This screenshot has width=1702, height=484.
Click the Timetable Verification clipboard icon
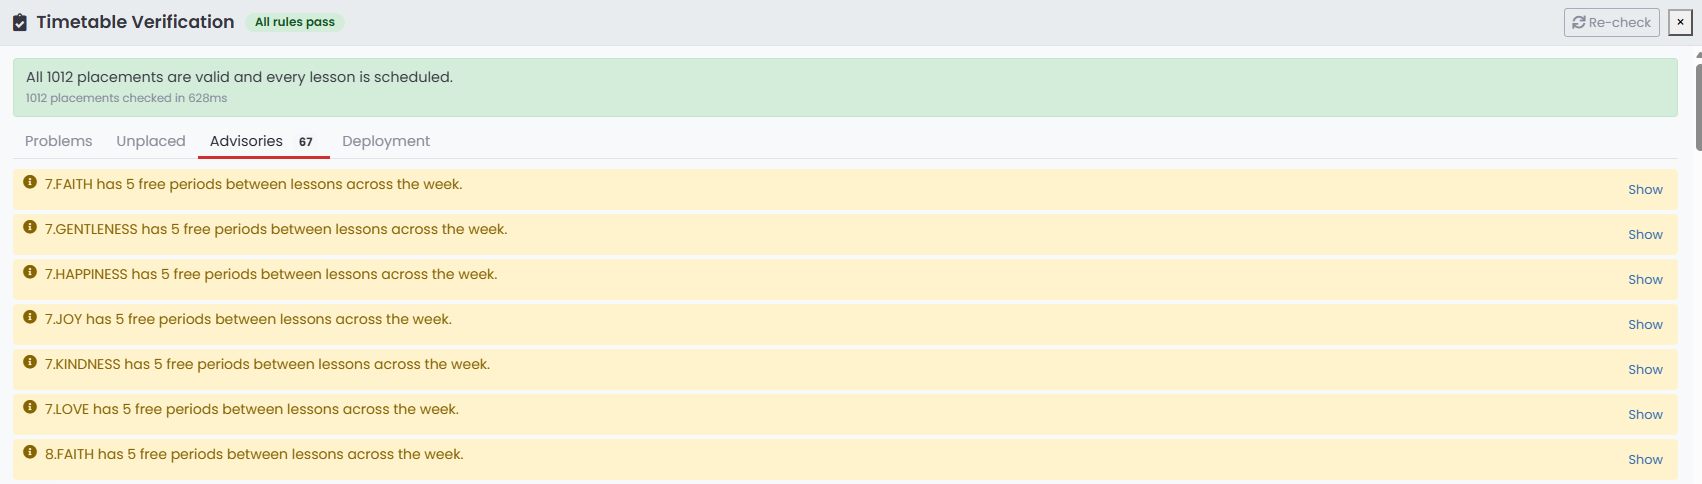pos(20,22)
